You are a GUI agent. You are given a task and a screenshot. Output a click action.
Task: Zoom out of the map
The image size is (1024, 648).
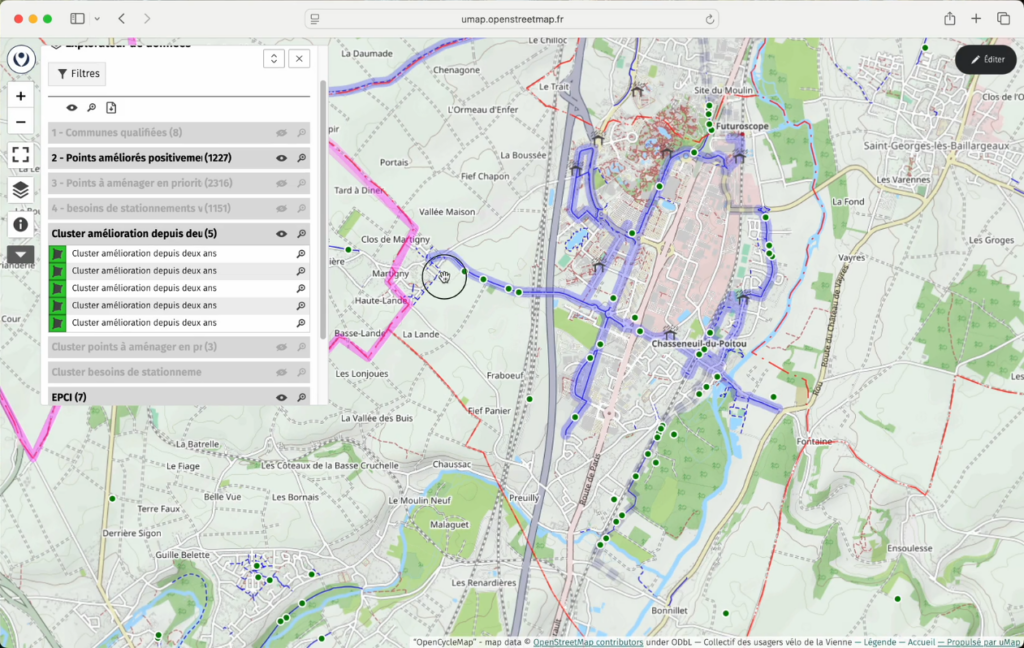click(21, 122)
